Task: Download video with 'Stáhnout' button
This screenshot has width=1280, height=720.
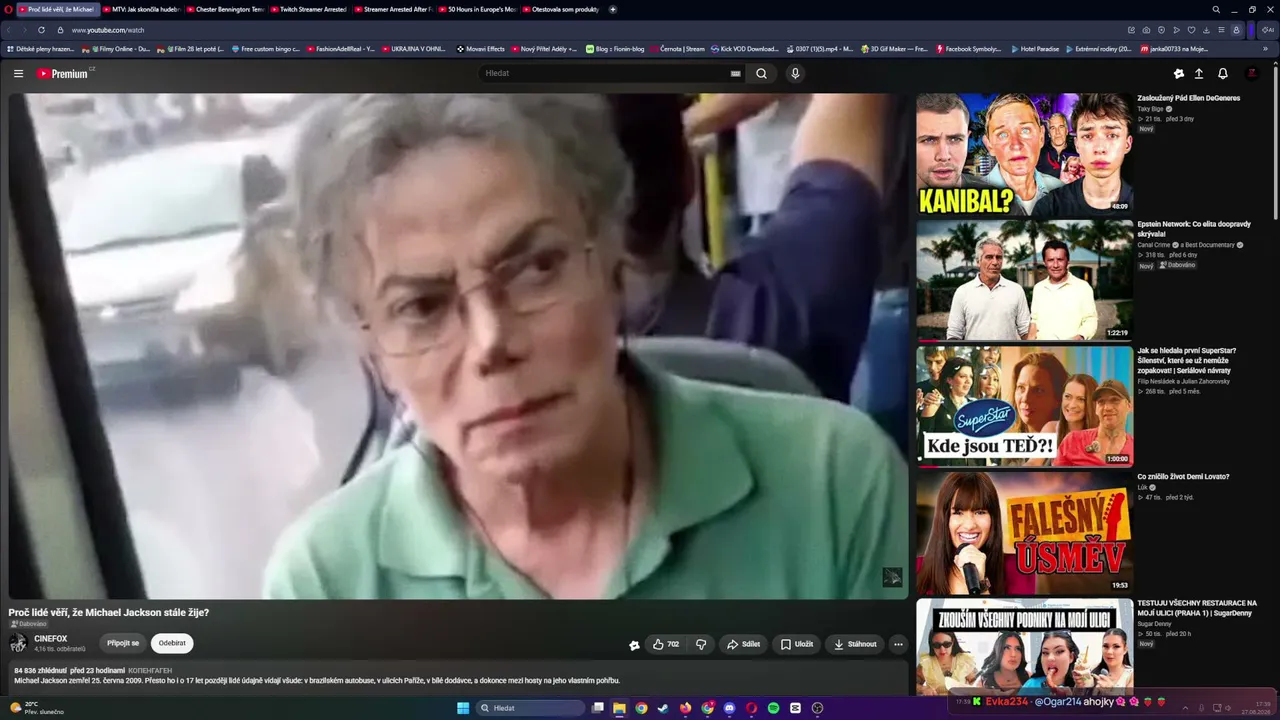Action: (855, 644)
